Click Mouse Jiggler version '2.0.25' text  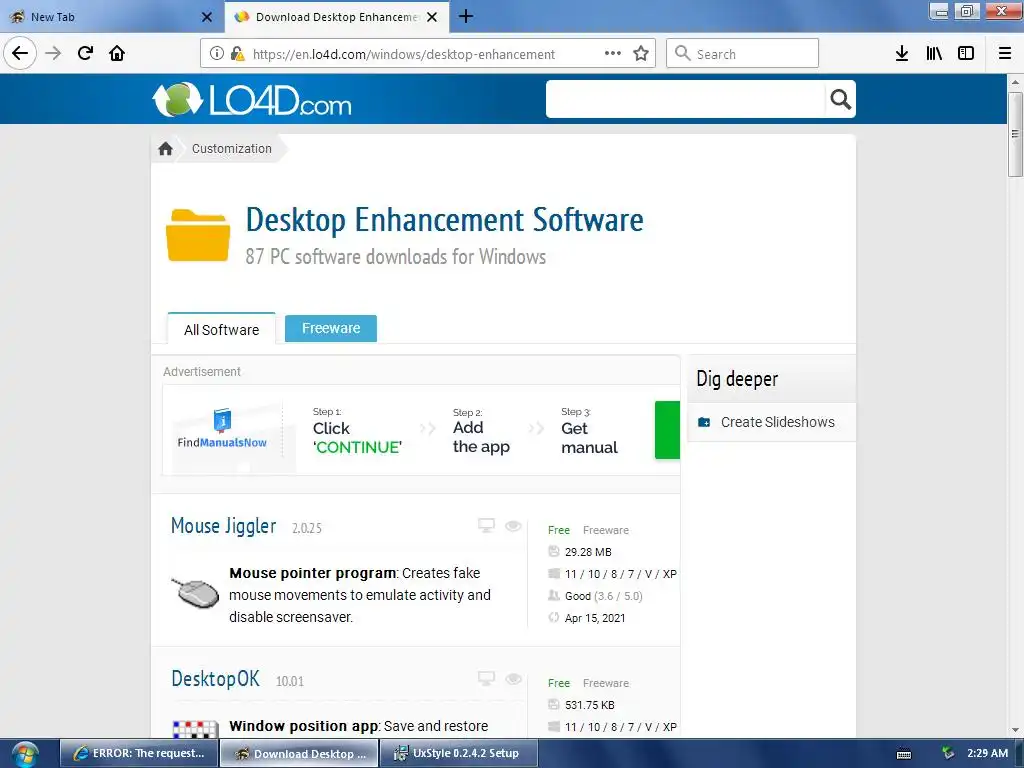tap(307, 528)
